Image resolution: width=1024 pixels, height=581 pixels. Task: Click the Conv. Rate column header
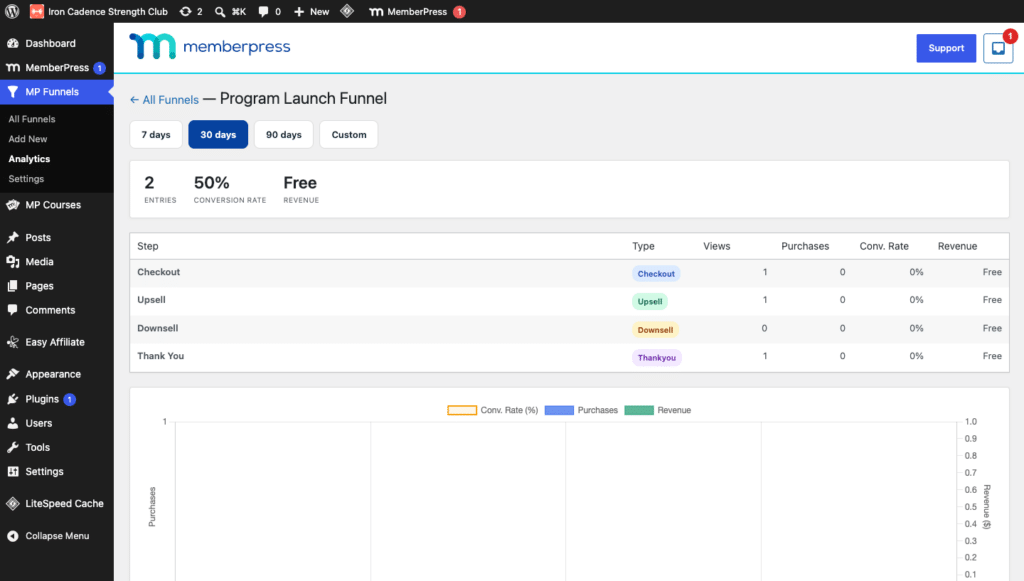pos(884,246)
